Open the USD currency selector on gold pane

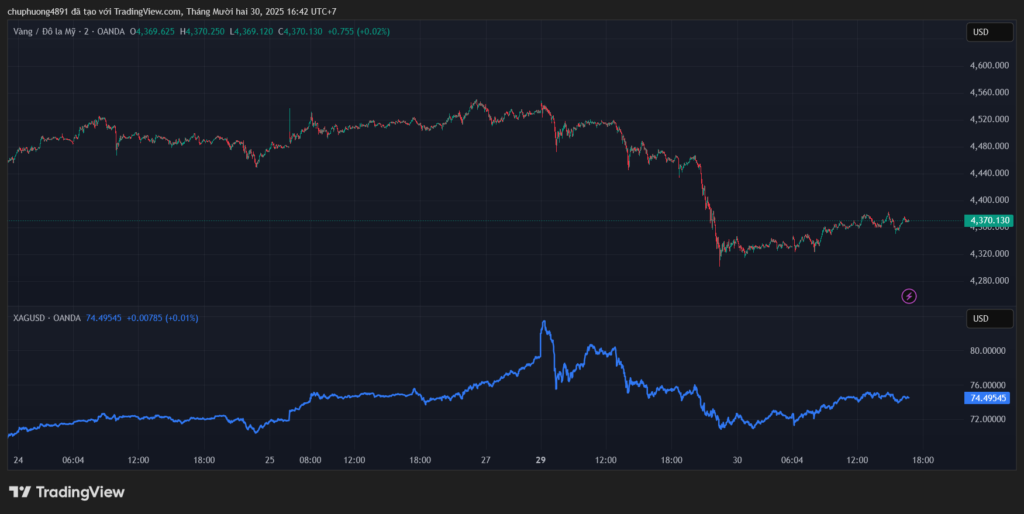pyautogui.click(x=980, y=32)
